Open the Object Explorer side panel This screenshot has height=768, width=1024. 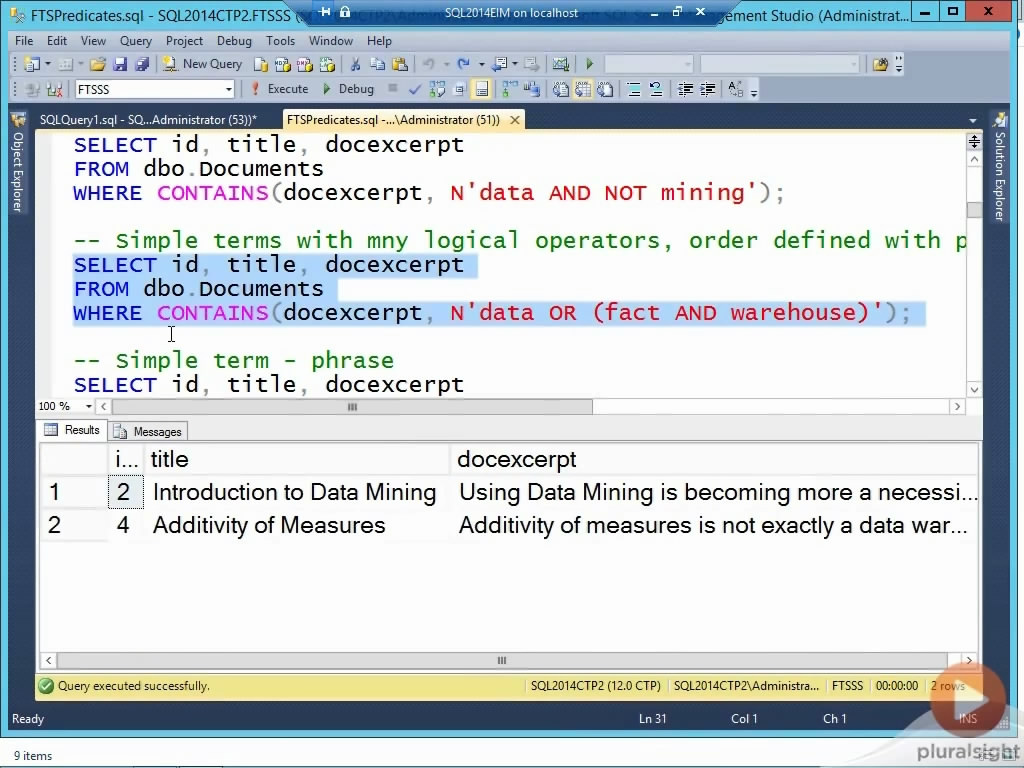pos(18,163)
